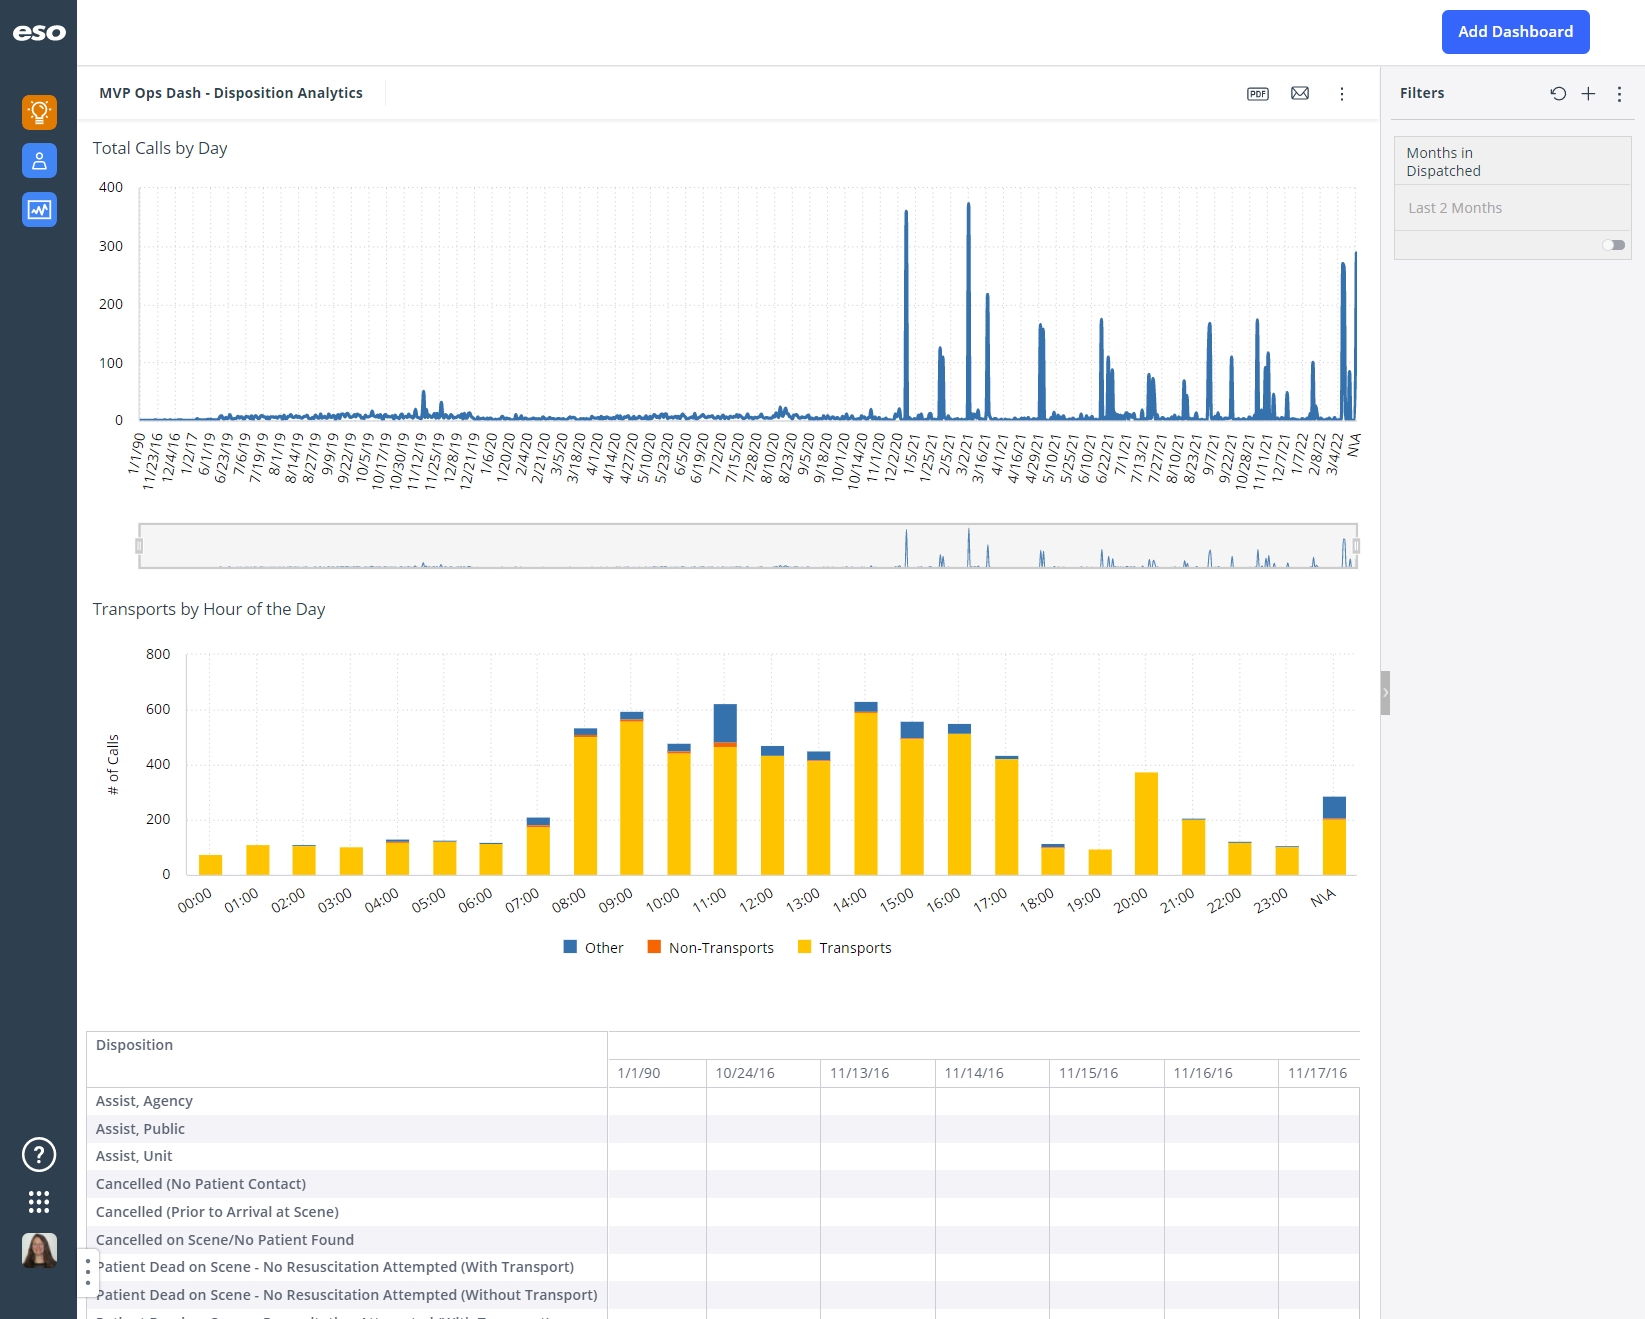Add a new filter using the plus icon
The image size is (1645, 1319).
(1588, 93)
